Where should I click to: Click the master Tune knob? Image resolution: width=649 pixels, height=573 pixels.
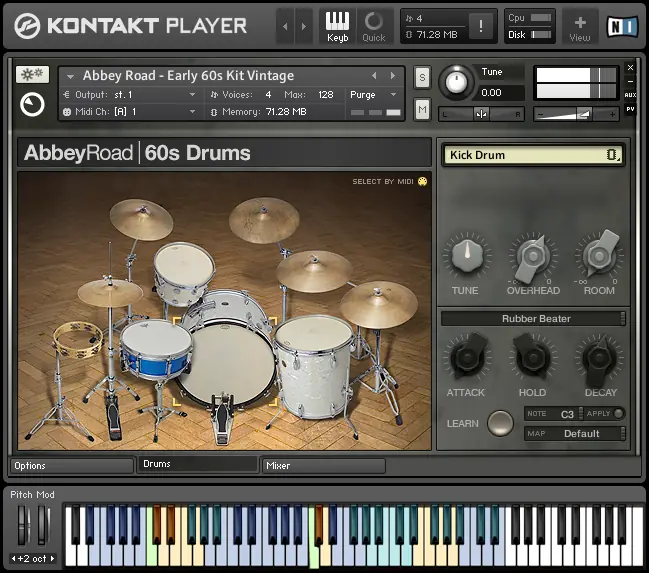click(456, 82)
